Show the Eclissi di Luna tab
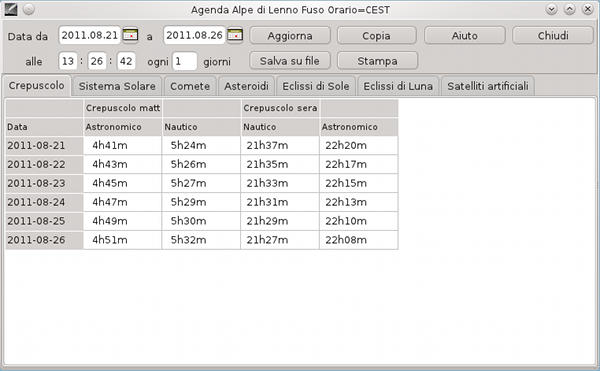The height and width of the screenshot is (371, 600). [398, 86]
